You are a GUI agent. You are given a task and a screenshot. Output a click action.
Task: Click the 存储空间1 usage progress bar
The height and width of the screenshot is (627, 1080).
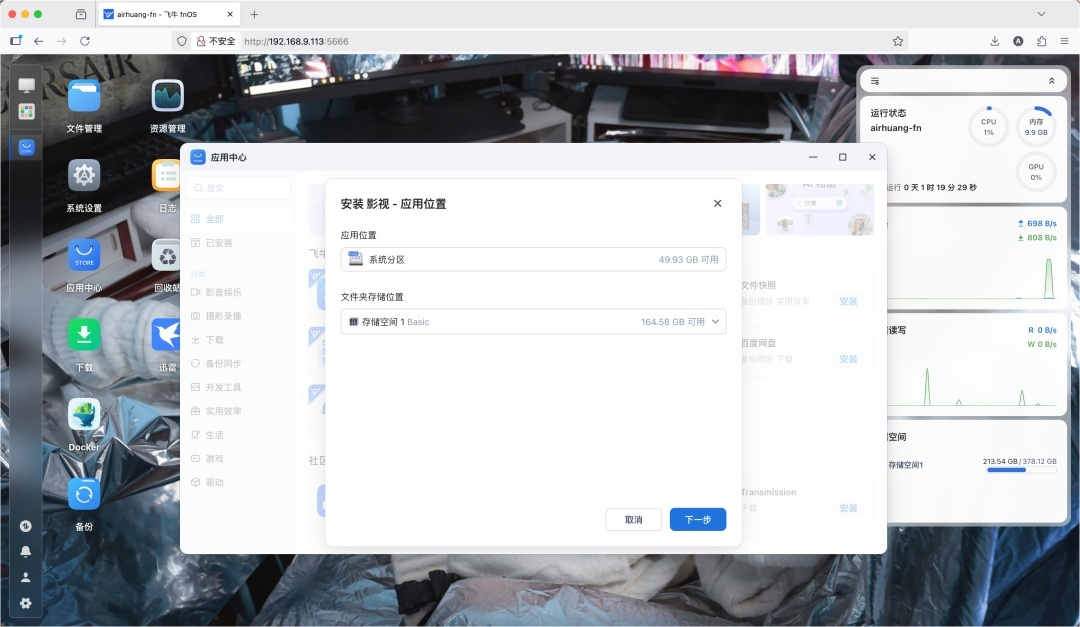click(x=1021, y=471)
